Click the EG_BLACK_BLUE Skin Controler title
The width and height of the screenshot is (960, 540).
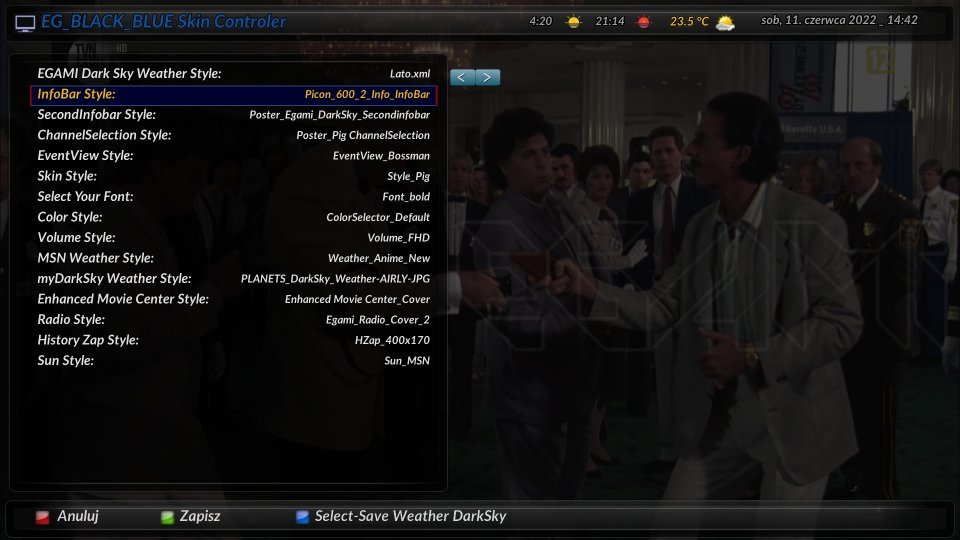point(163,21)
